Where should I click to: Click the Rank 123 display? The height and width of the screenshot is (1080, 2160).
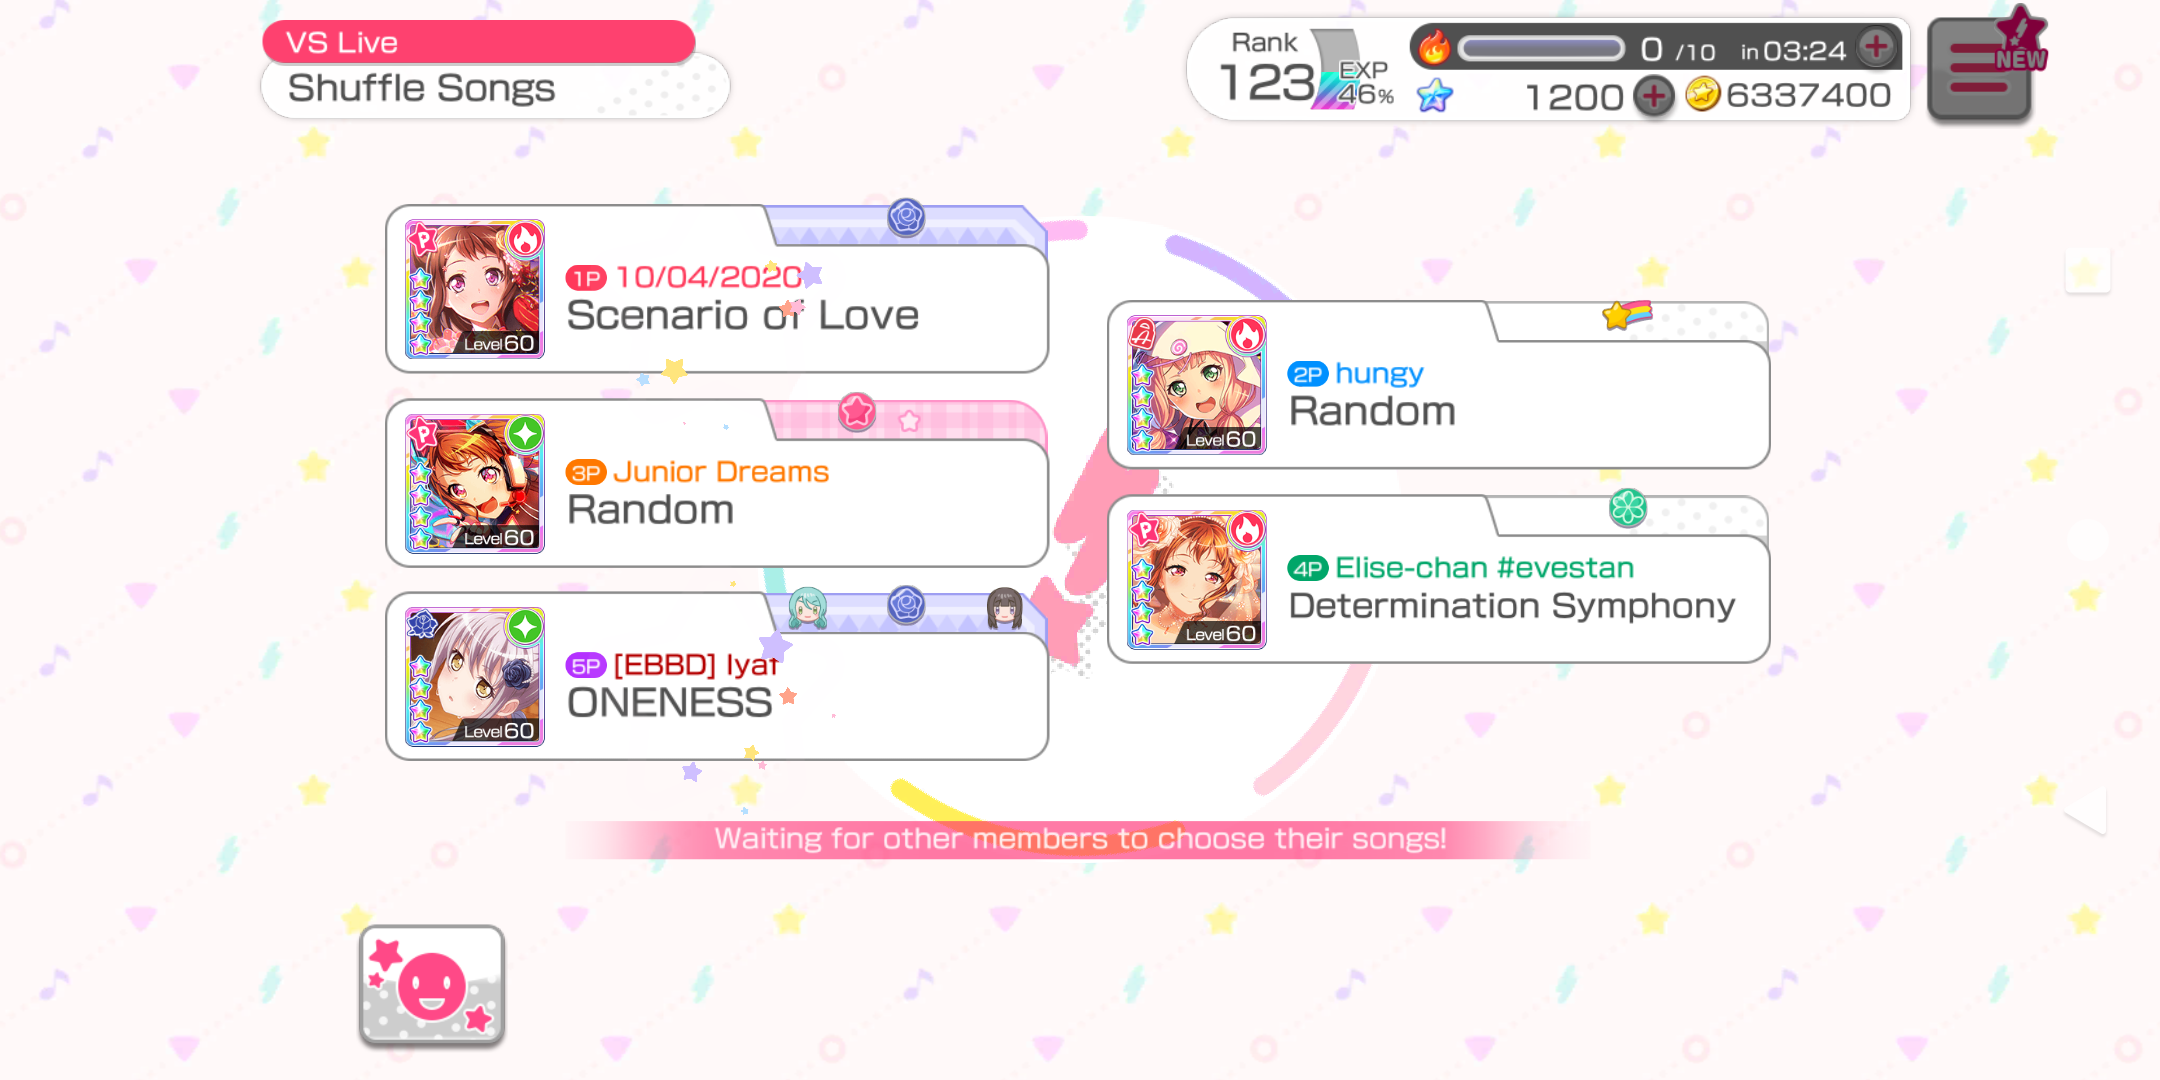[x=1268, y=68]
